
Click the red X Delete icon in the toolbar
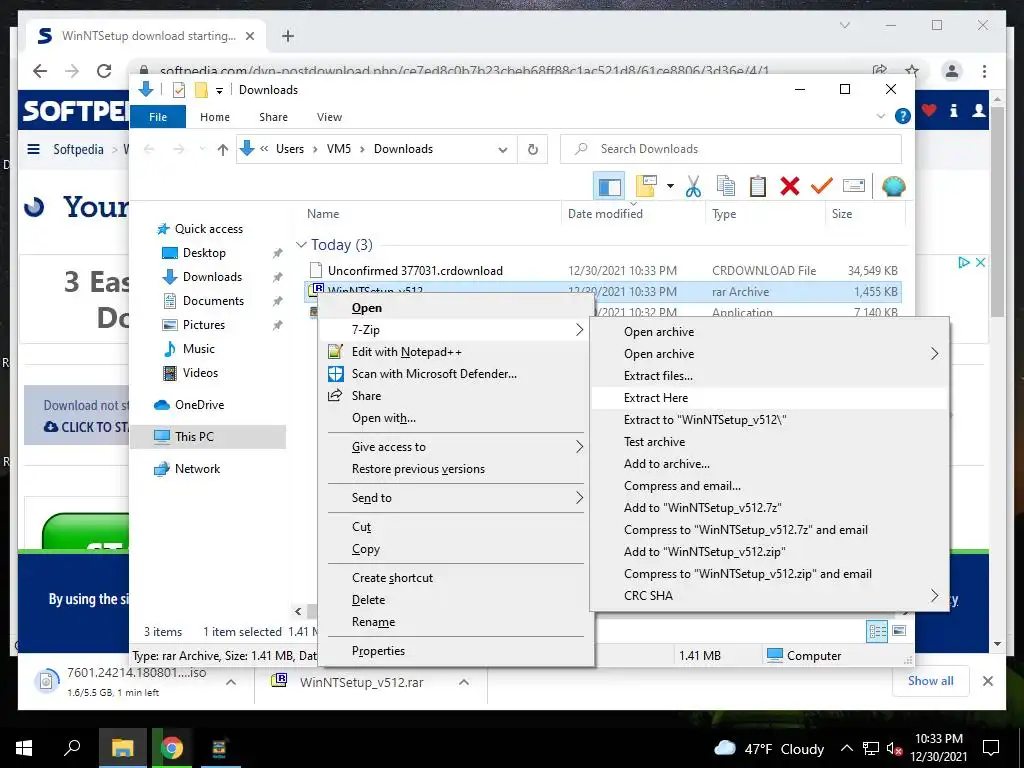(790, 187)
